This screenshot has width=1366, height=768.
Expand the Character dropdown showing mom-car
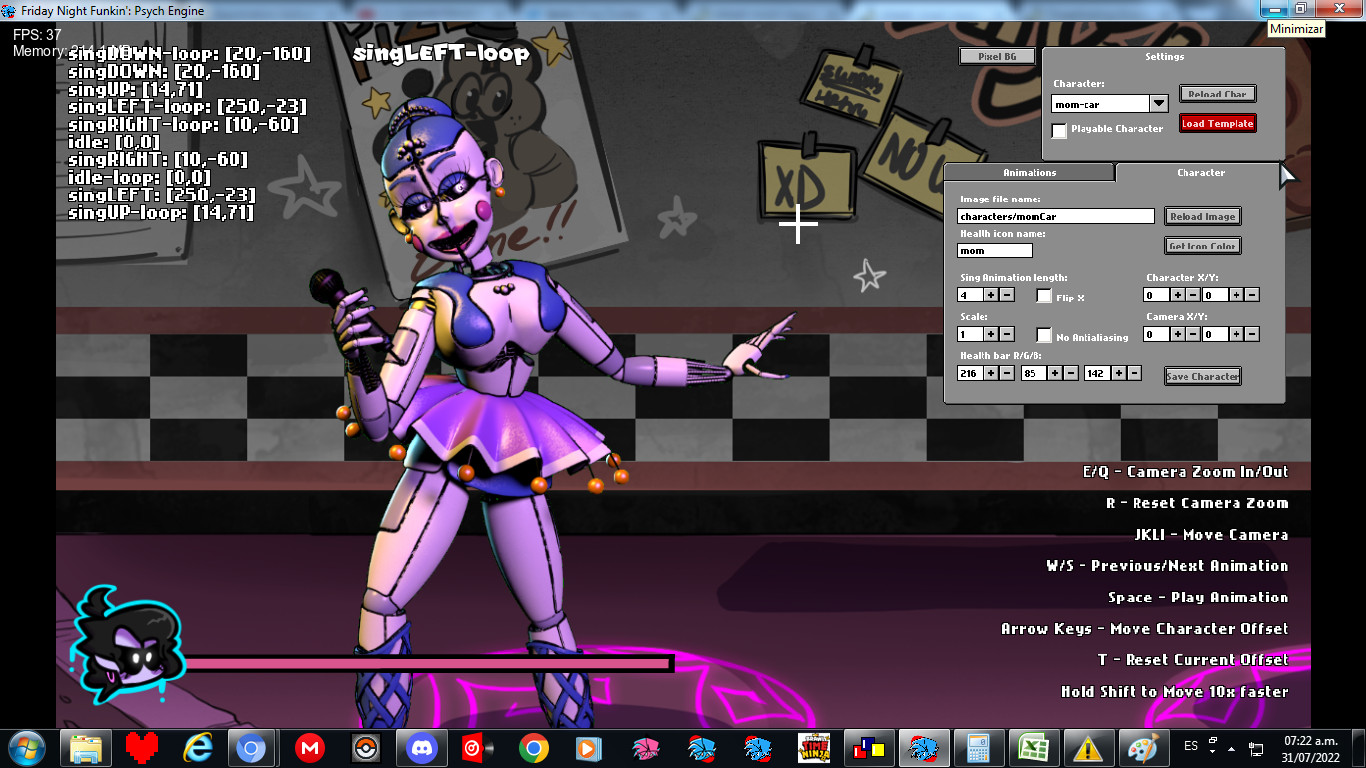click(x=1158, y=104)
